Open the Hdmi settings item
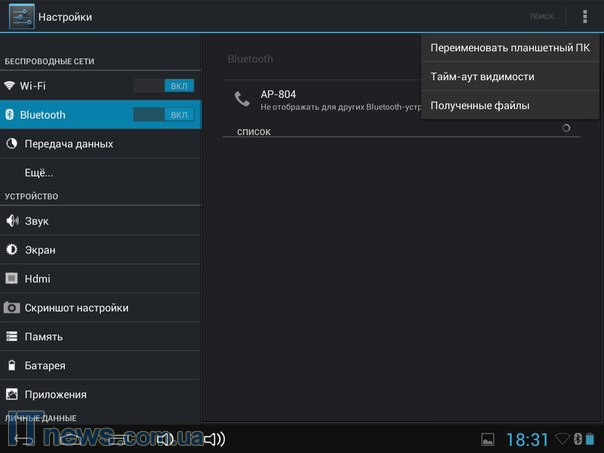Image resolution: width=604 pixels, height=453 pixels. click(x=37, y=279)
